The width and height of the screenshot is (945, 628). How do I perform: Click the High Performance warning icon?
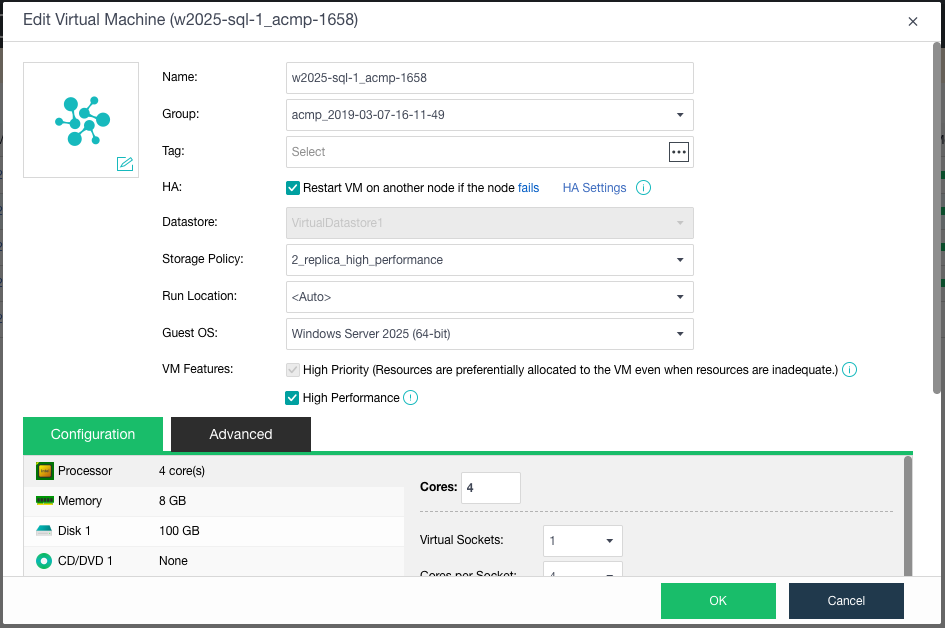pyautogui.click(x=410, y=398)
